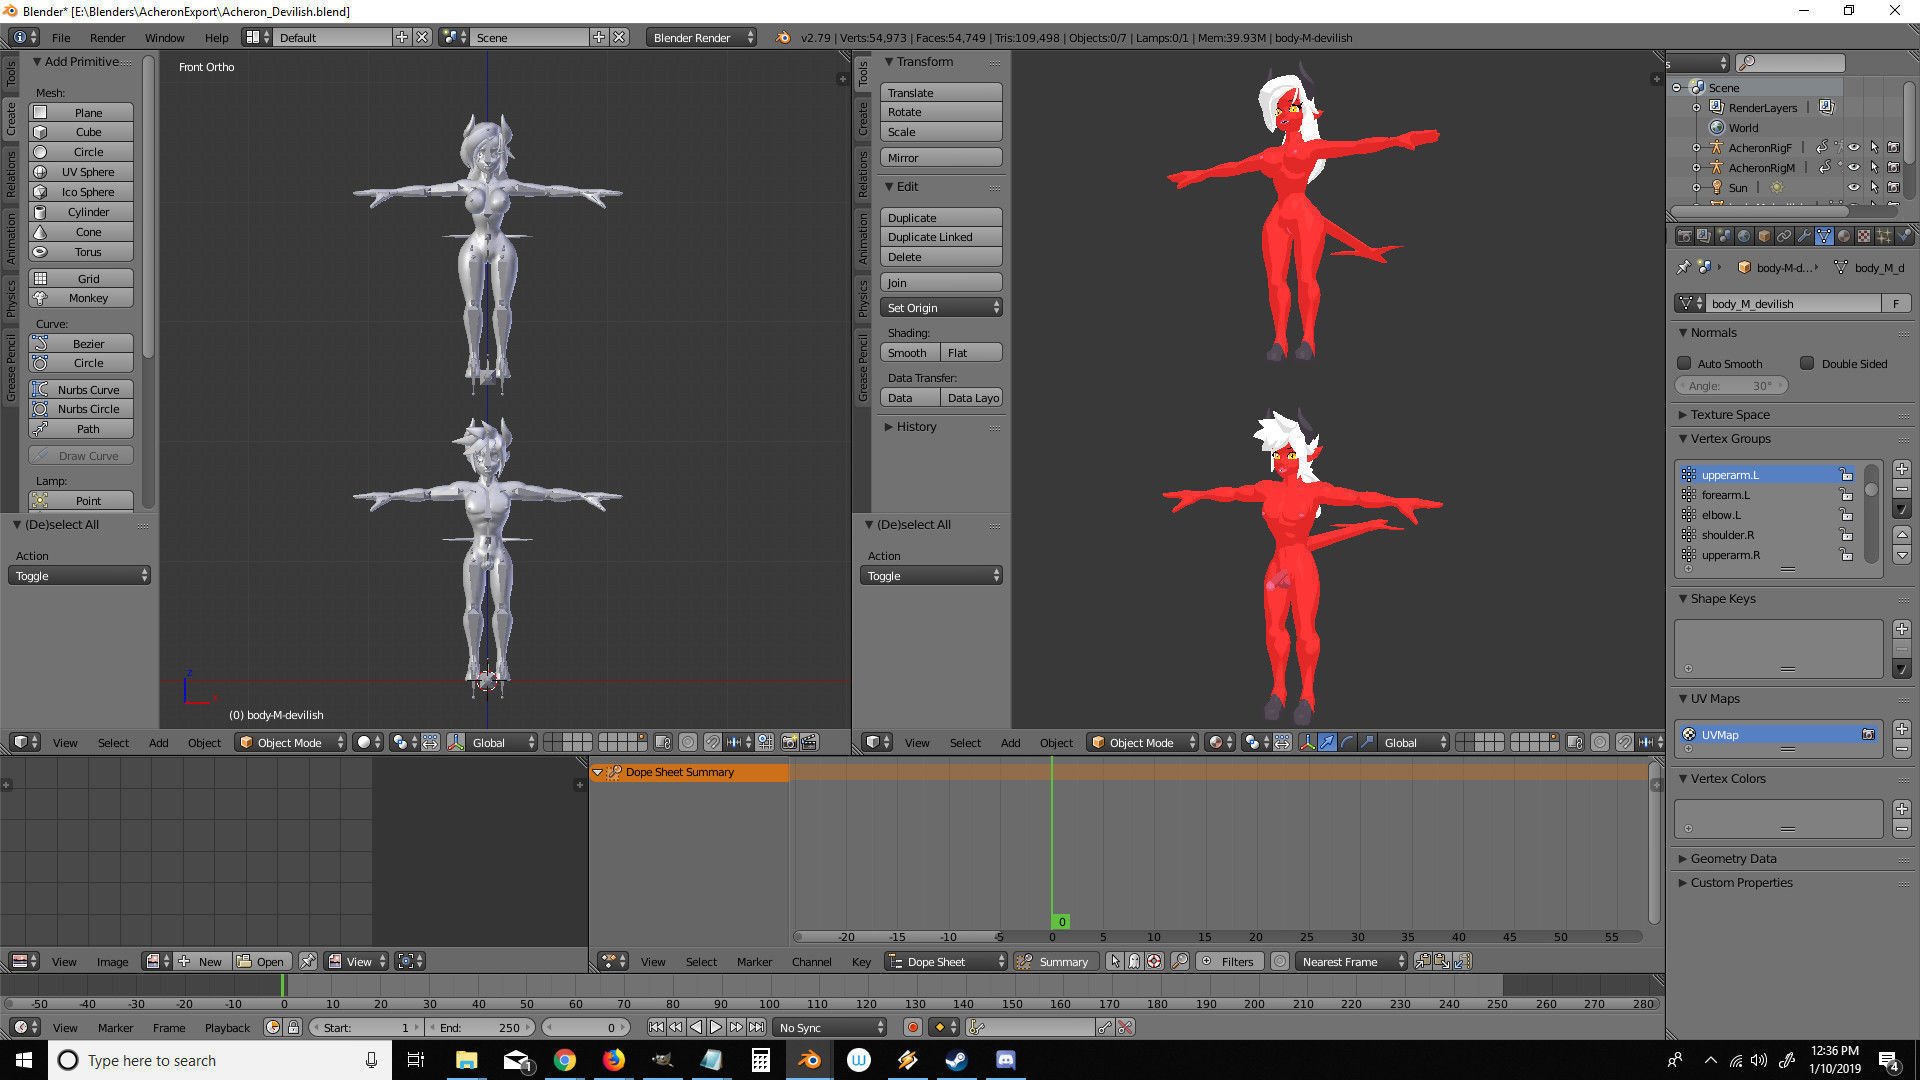1920x1080 pixels.
Task: Click the paste keyframes icon in dope sheet
Action: [x=1442, y=961]
